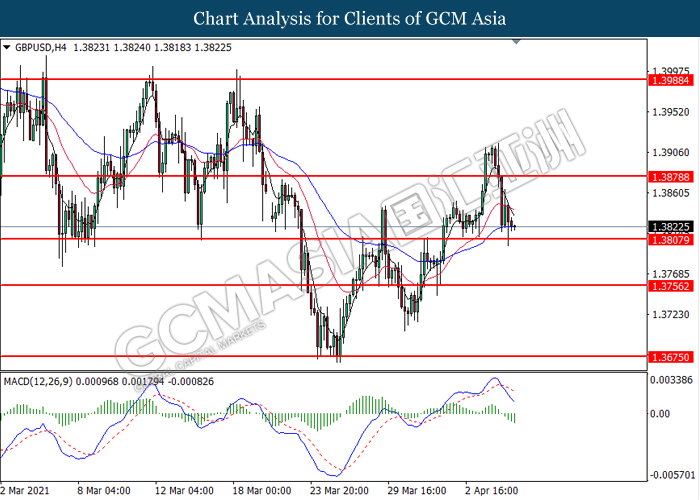Select the 1.36750 red price label
The height and width of the screenshot is (500, 700).
[671, 357]
